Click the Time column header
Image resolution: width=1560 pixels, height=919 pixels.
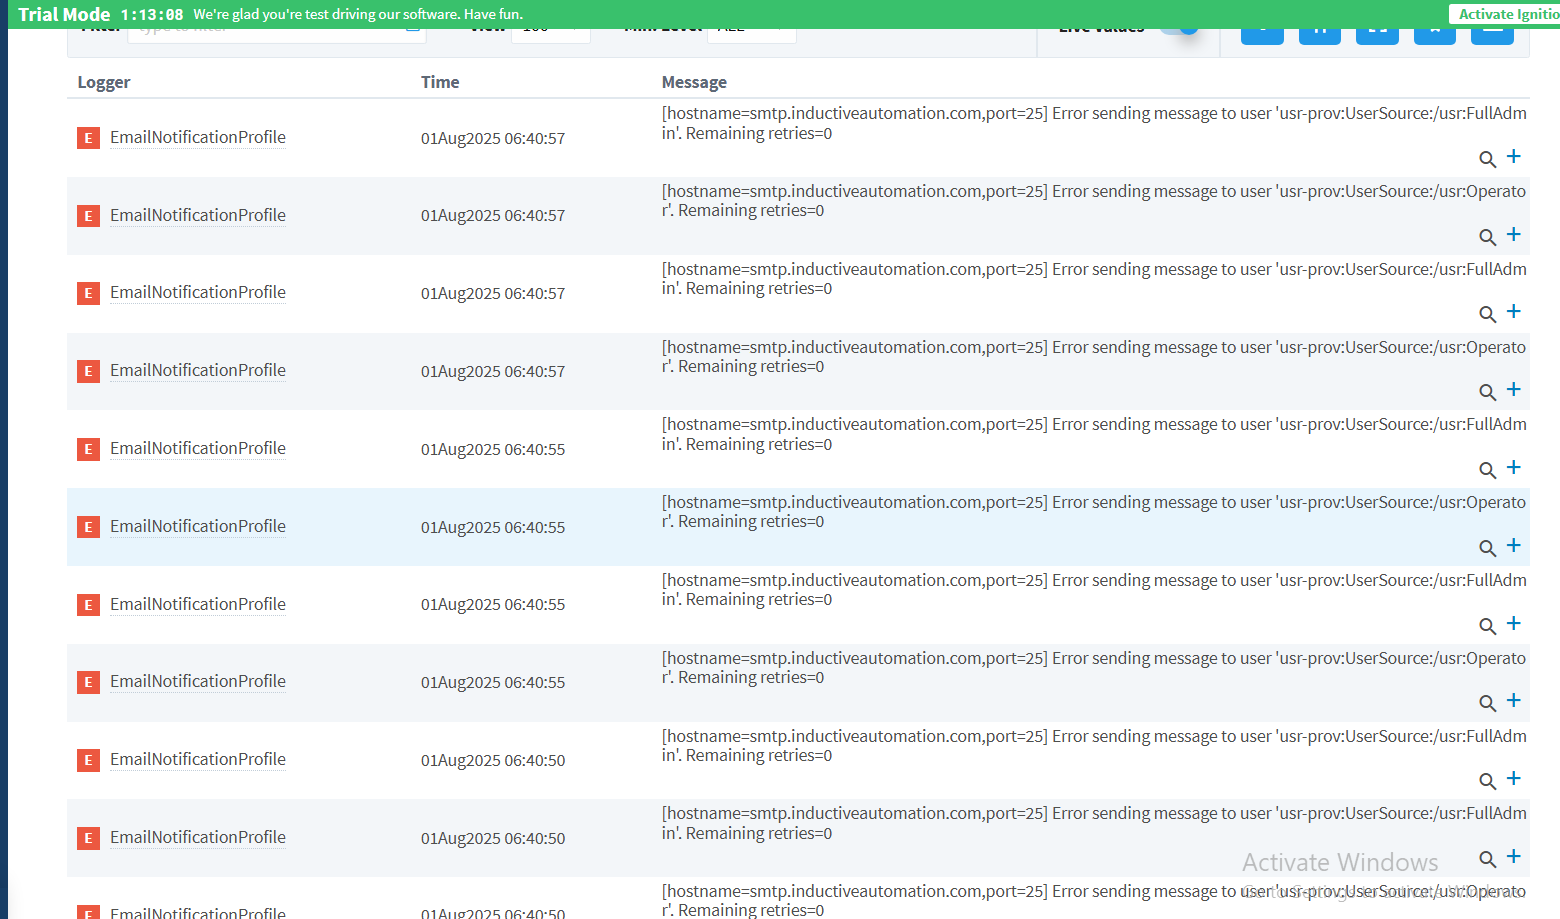point(440,82)
